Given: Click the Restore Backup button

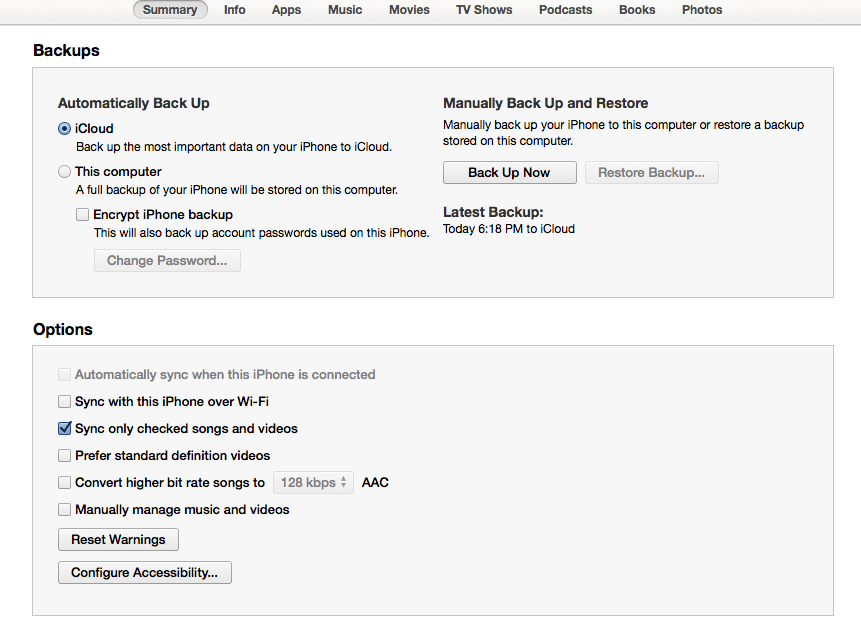Looking at the screenshot, I should point(651,172).
